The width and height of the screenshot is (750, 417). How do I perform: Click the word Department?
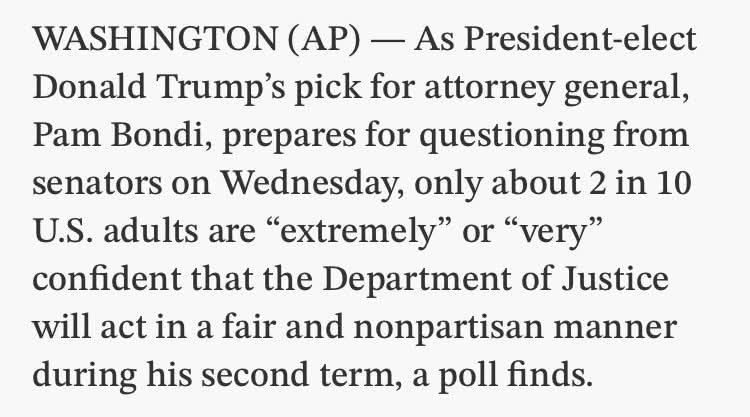tap(417, 280)
